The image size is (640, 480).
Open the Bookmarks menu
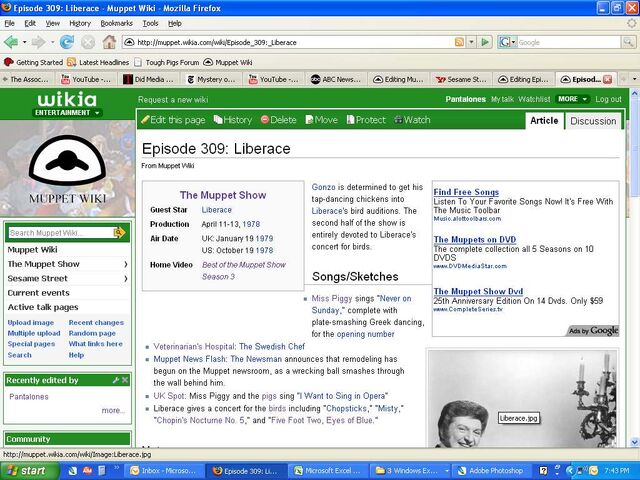coord(116,23)
